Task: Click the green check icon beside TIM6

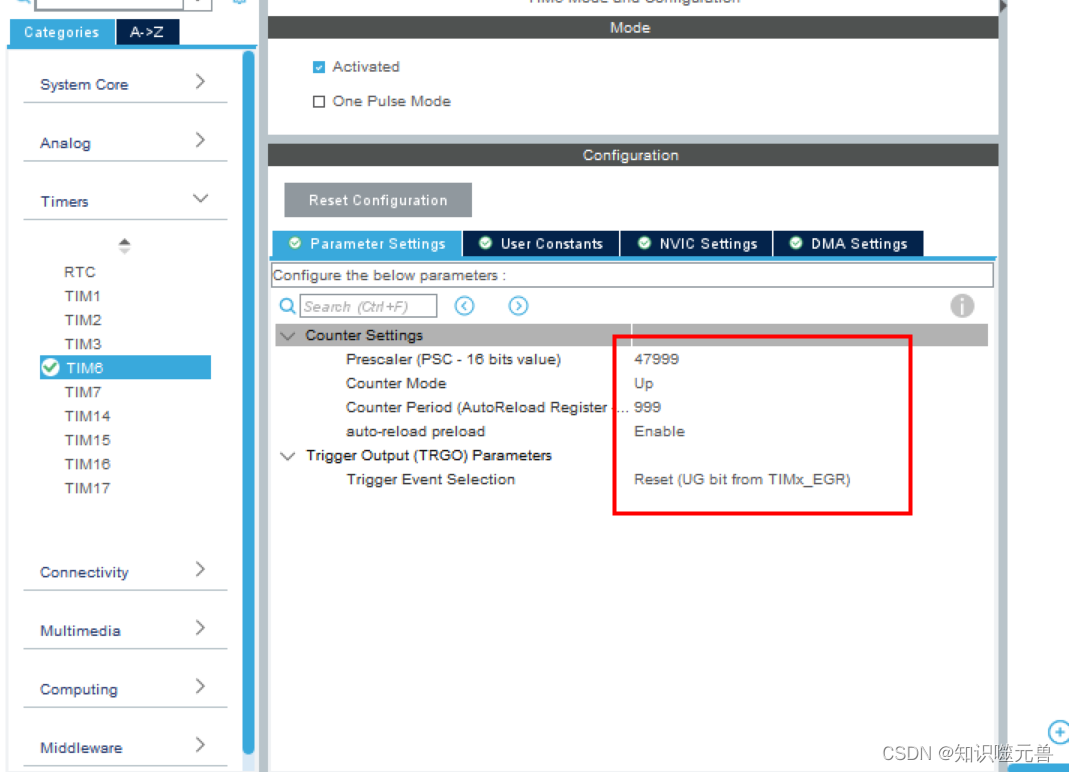Action: [50, 368]
